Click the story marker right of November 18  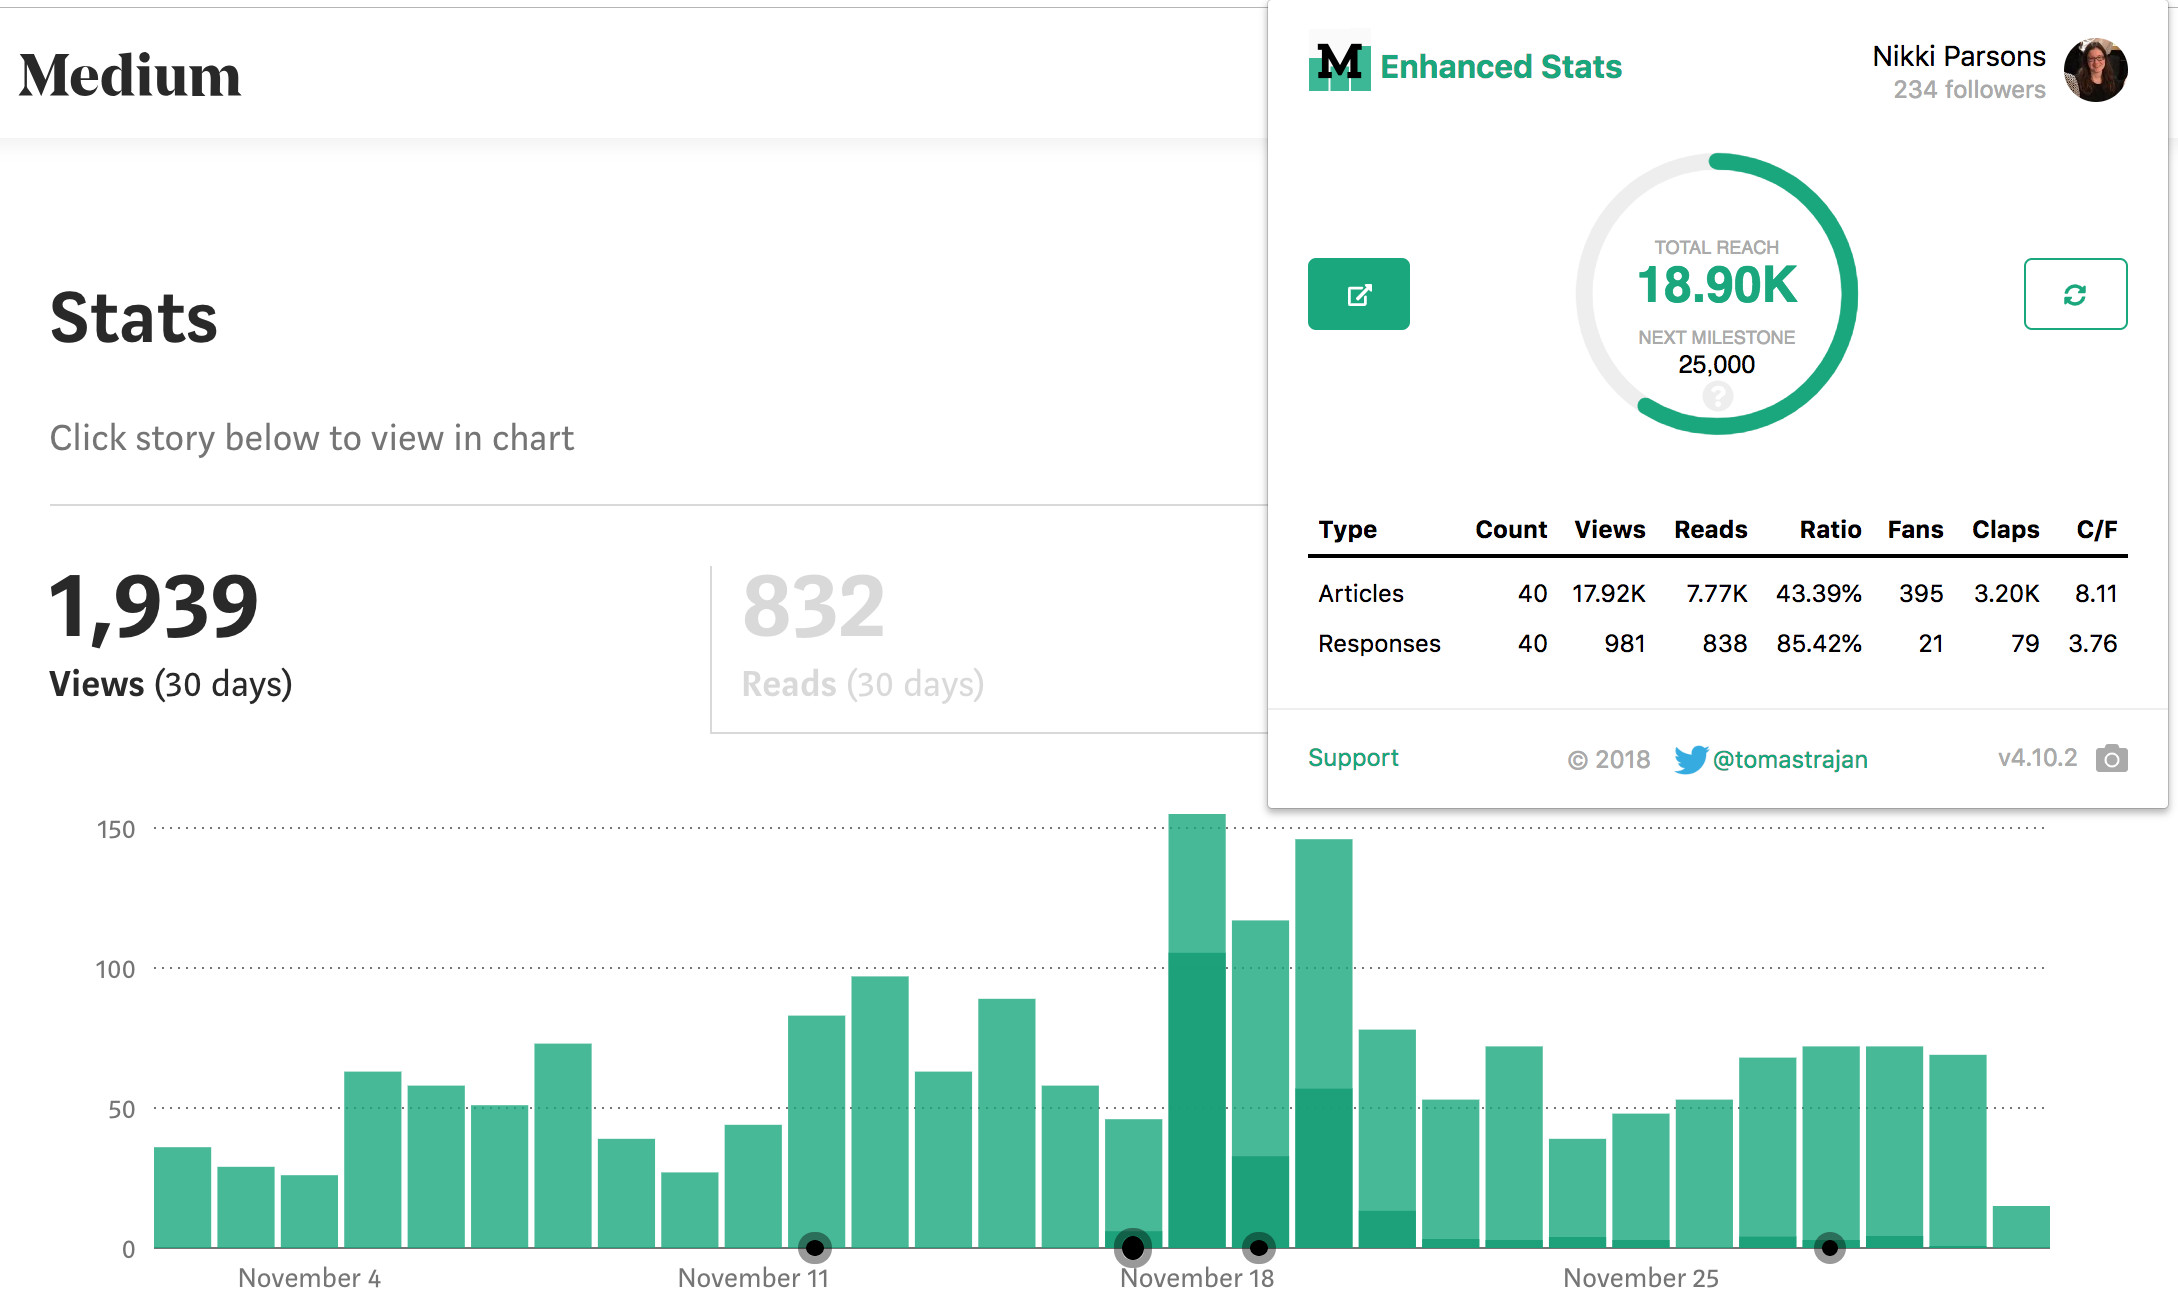[x=1259, y=1247]
